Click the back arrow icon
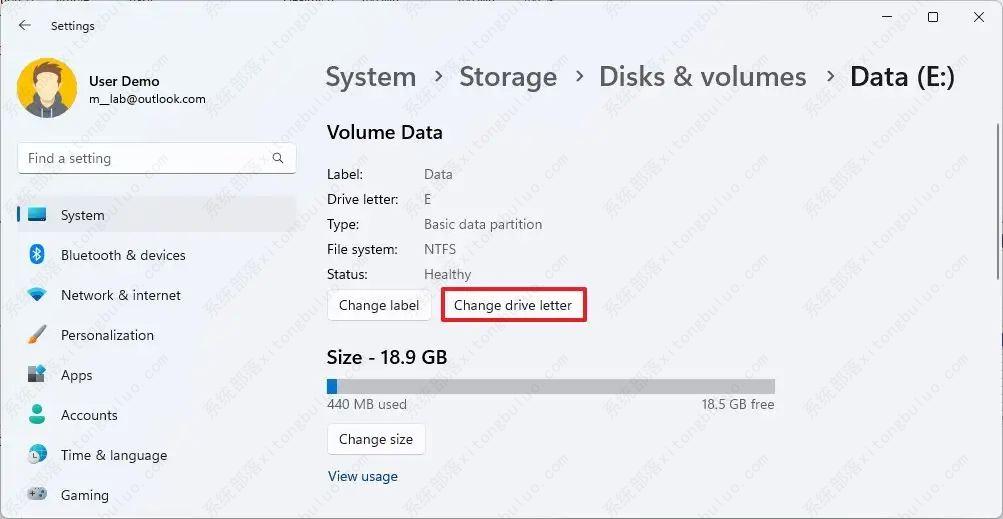 pyautogui.click(x=25, y=26)
